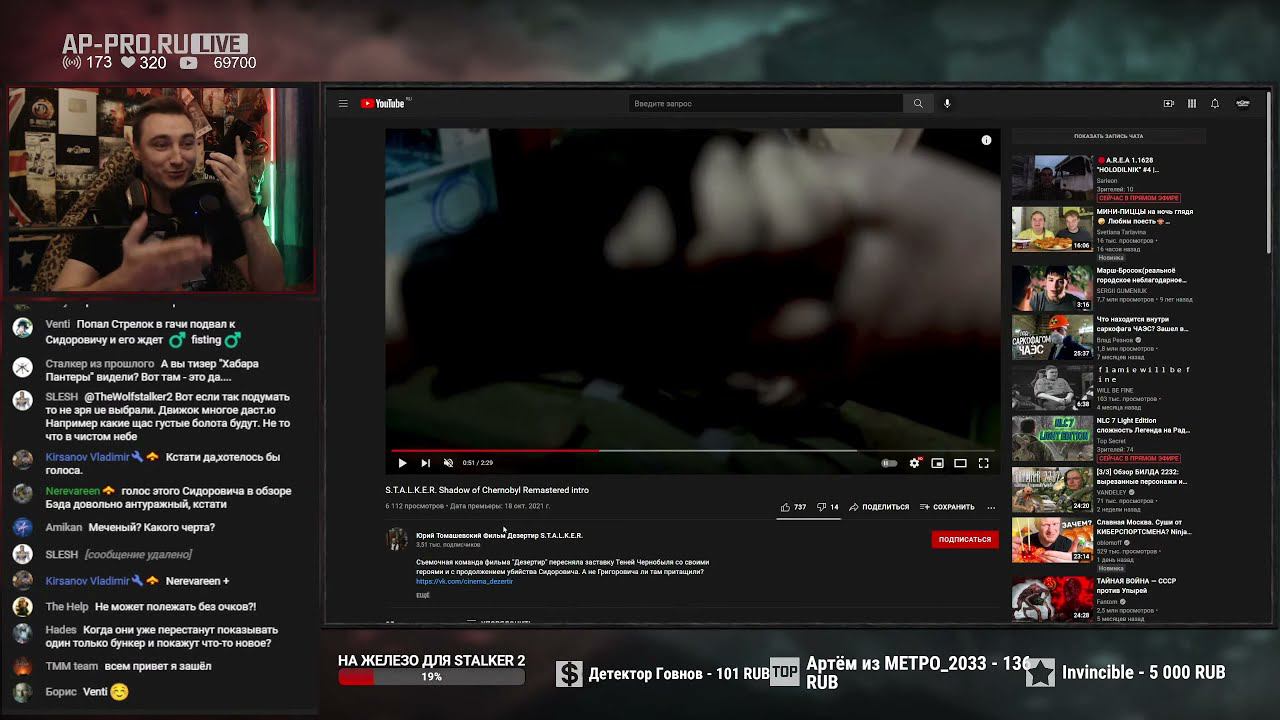Click the video title text
The height and width of the screenshot is (720, 1280).
coord(487,490)
